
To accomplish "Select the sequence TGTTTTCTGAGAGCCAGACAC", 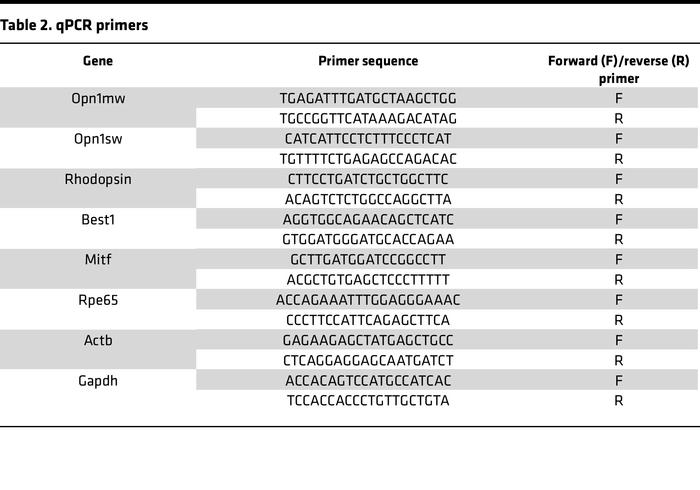I will (x=368, y=158).
